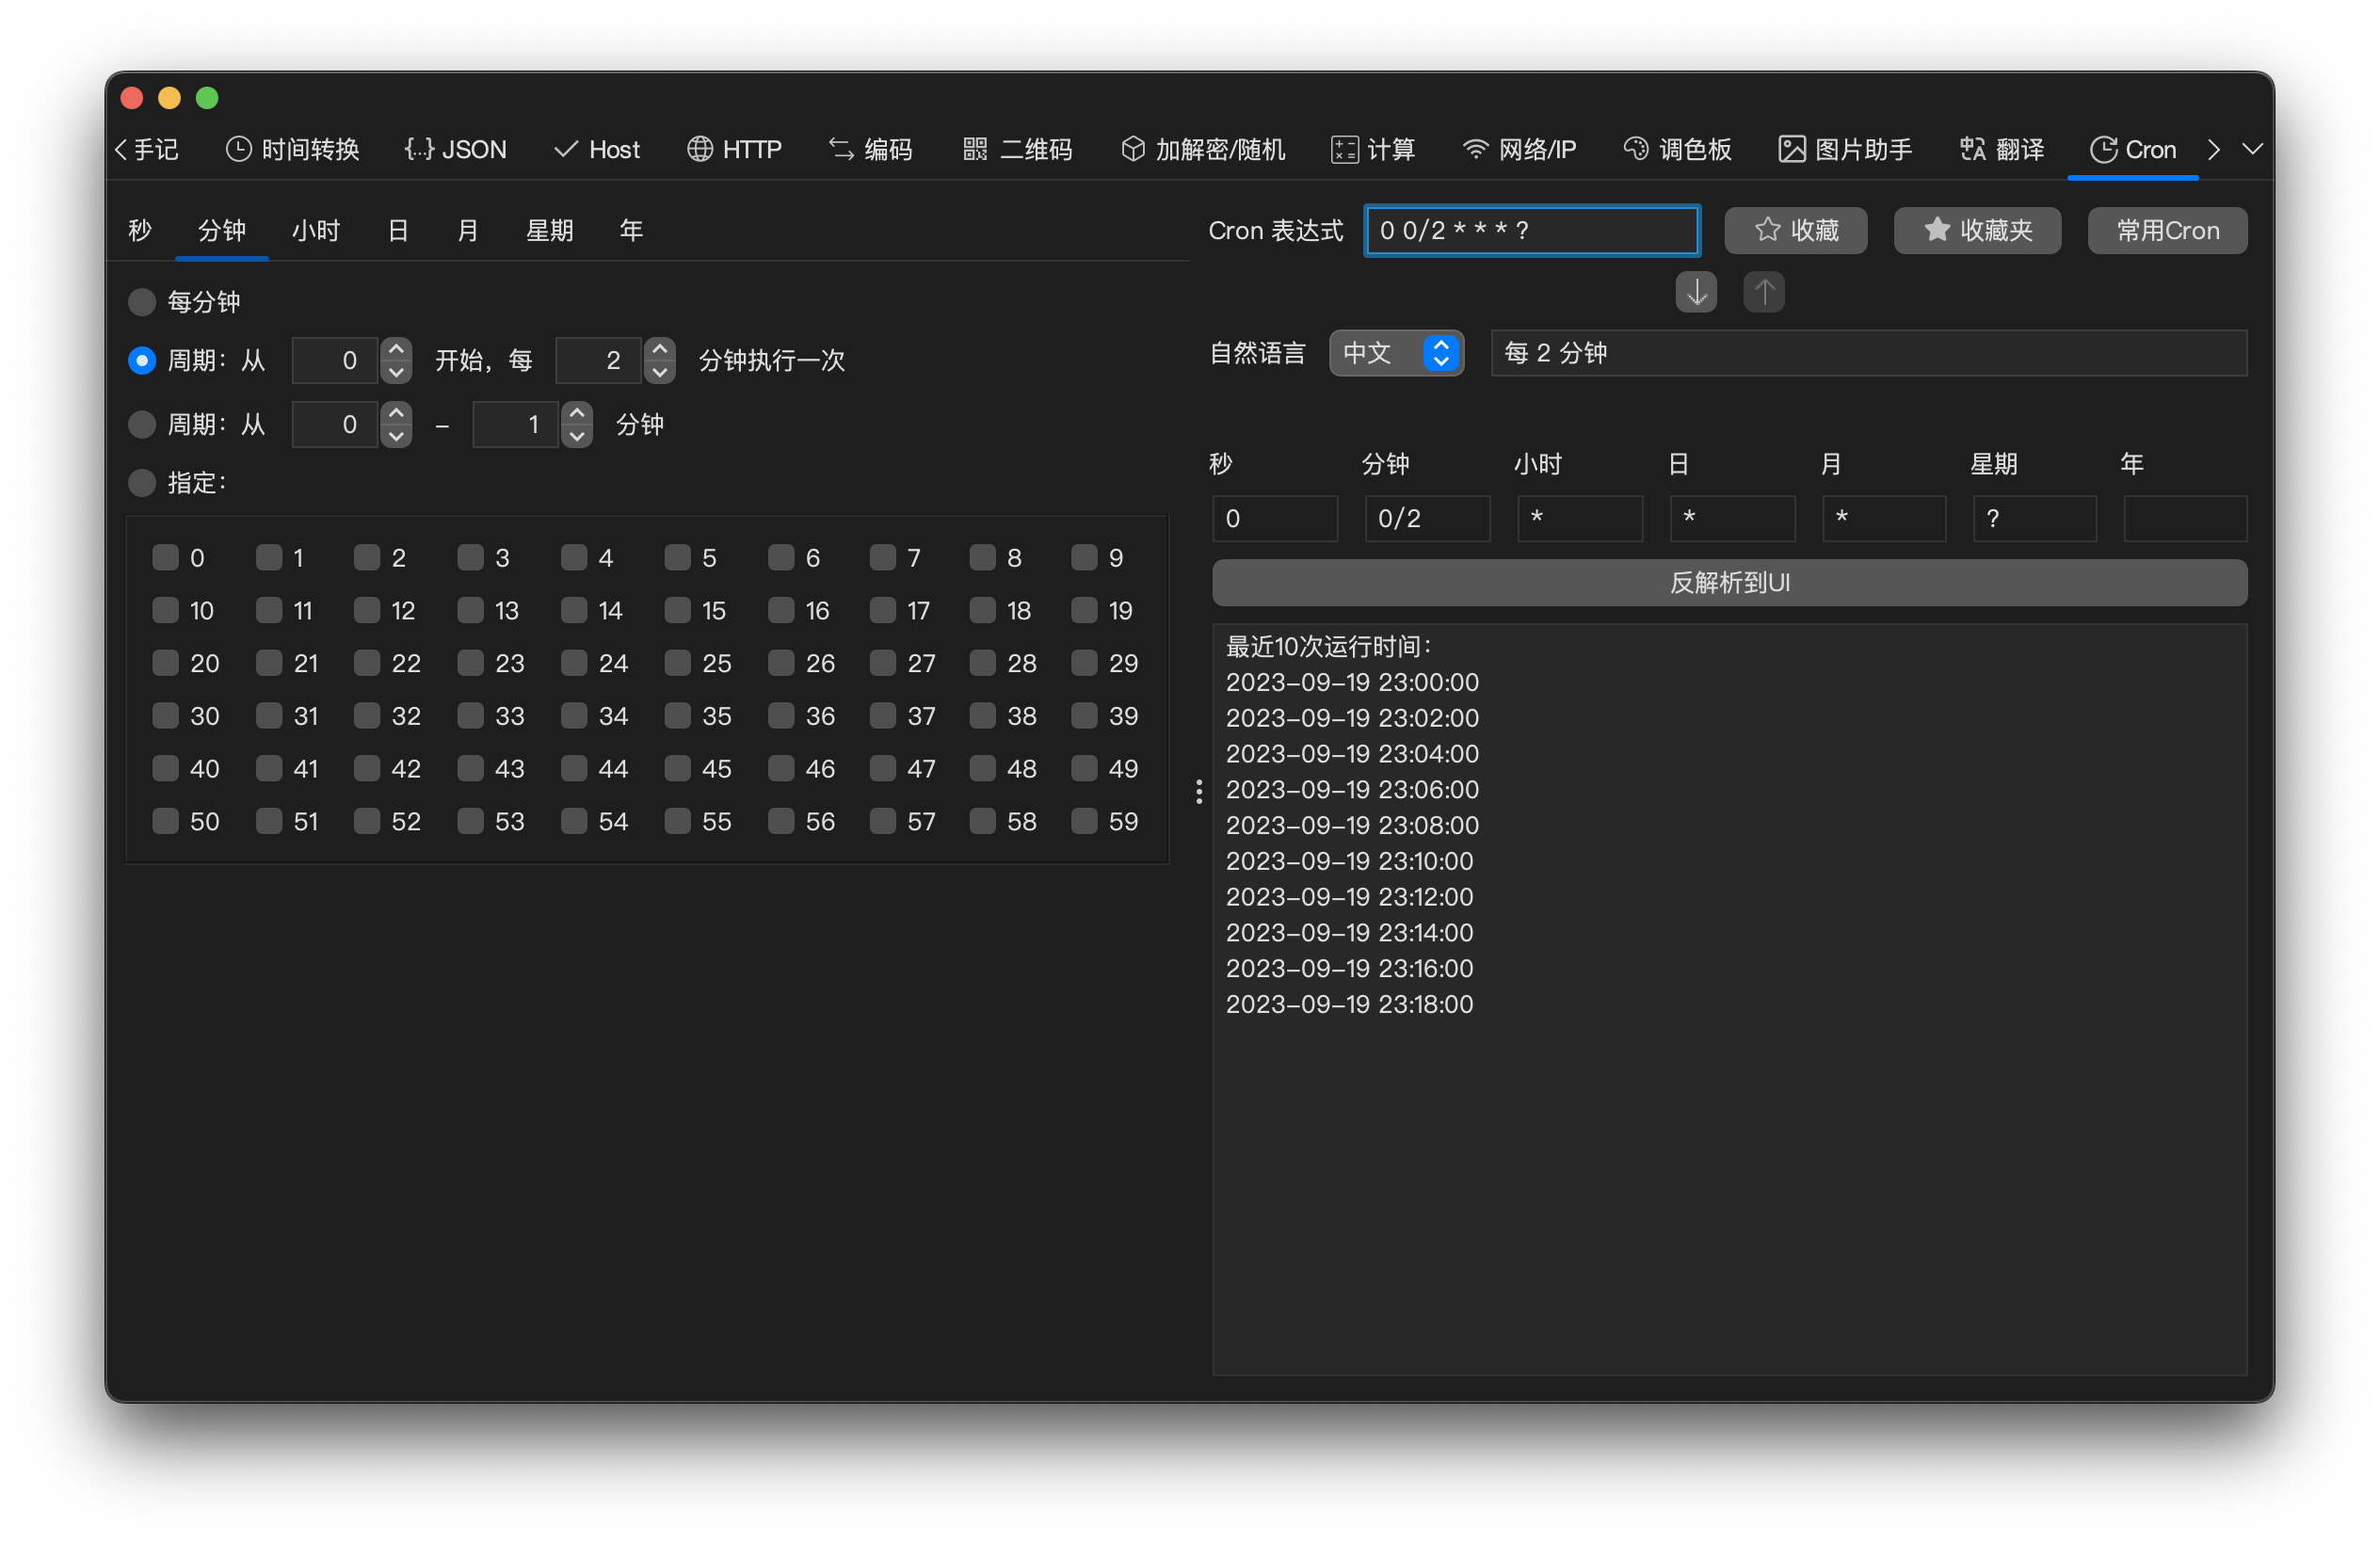Open the 自然语言 language dropdown
Image resolution: width=2380 pixels, height=1542 pixels.
click(x=1396, y=353)
